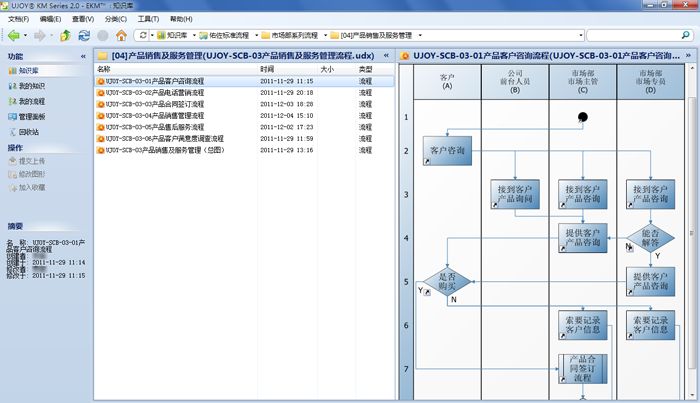700x403 pixels.
Task: Click in the search input field
Action: click(x=634, y=35)
